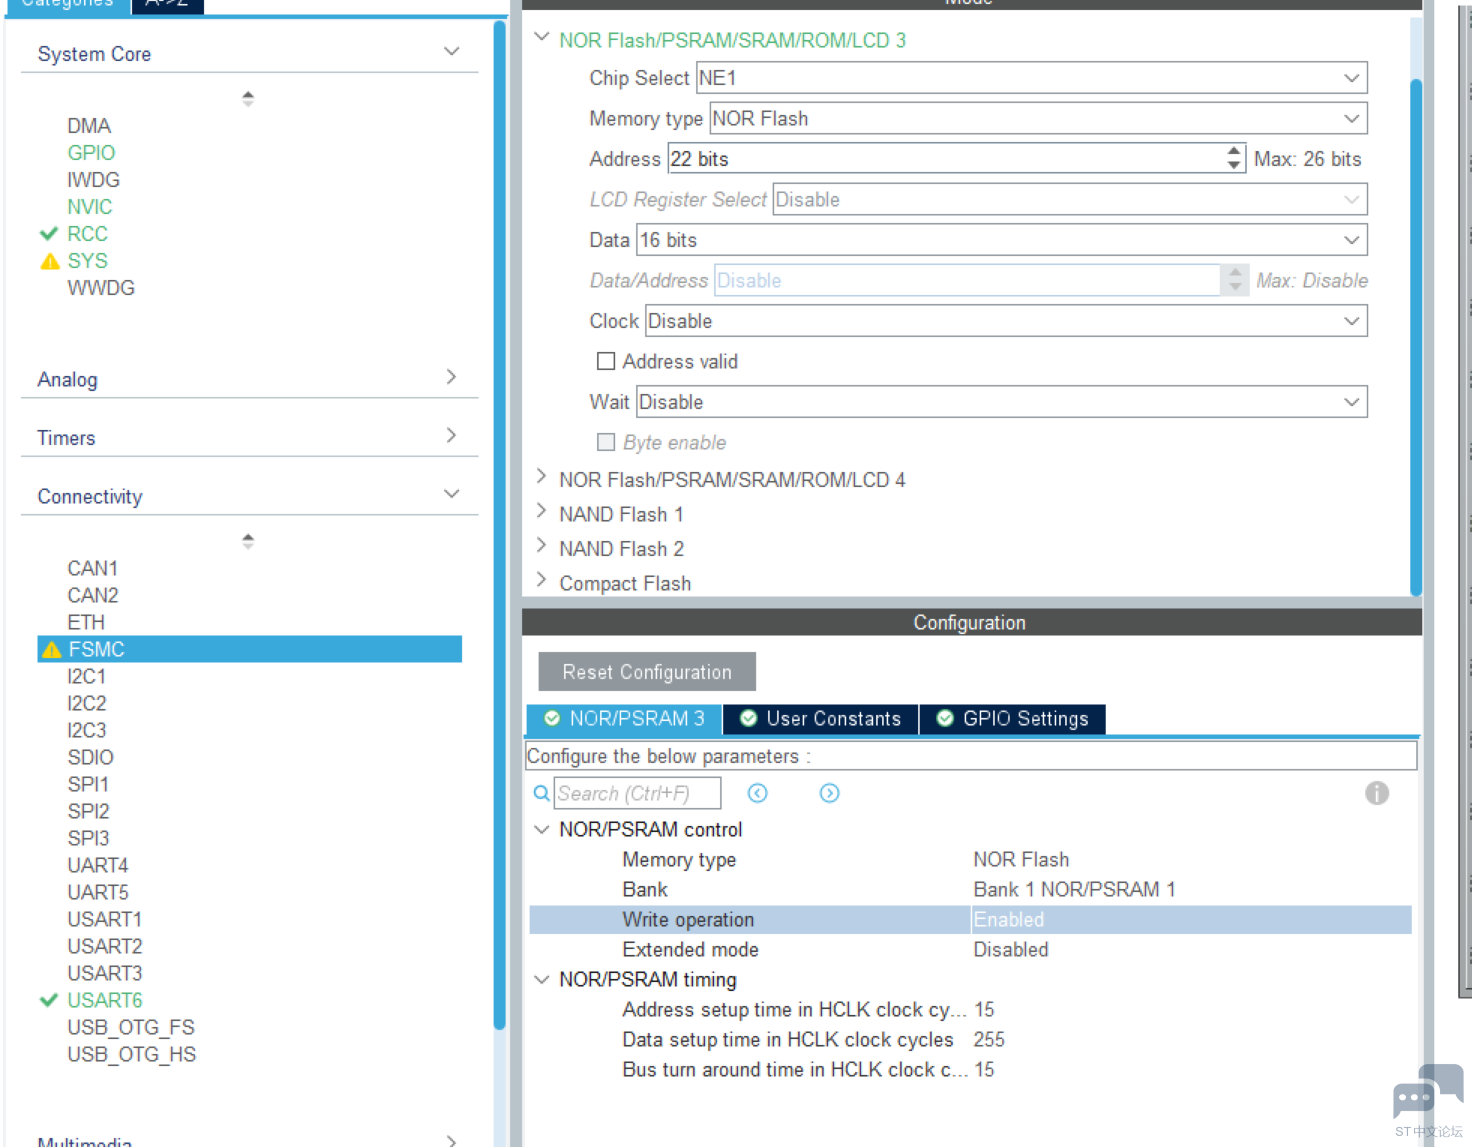The image size is (1472, 1147).
Task: Click Address setup time value 15
Action: [x=984, y=1010]
